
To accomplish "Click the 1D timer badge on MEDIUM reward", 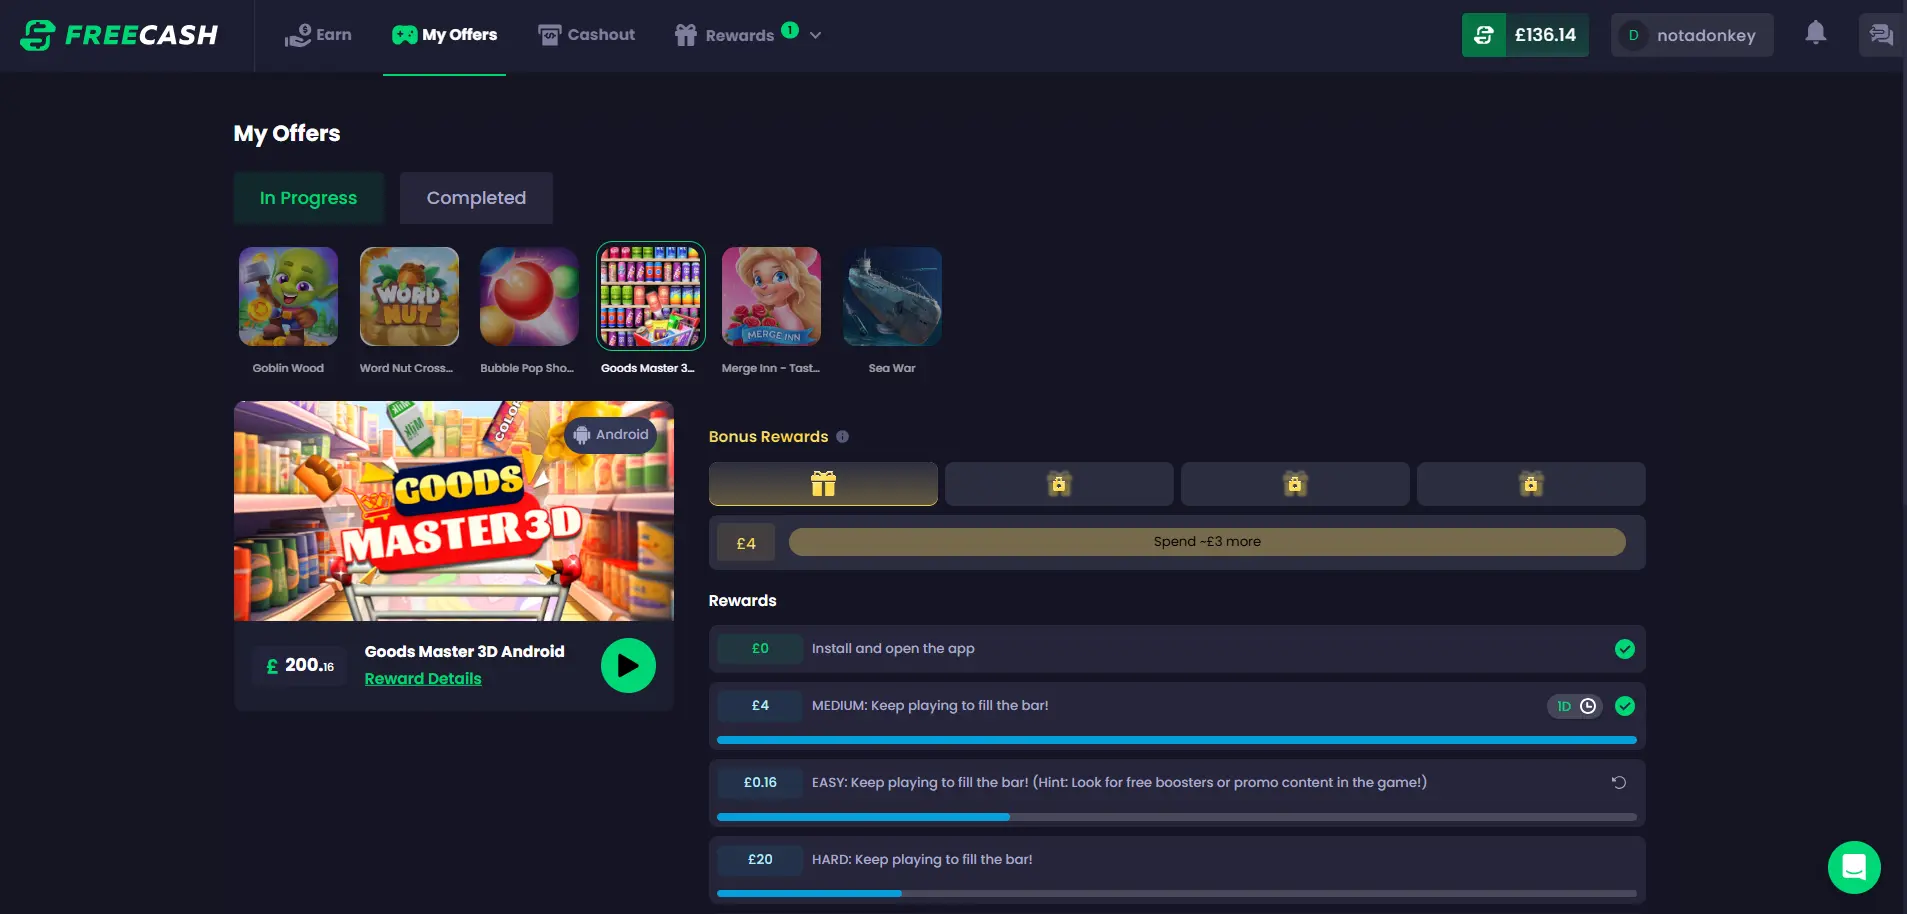I will click(x=1575, y=706).
